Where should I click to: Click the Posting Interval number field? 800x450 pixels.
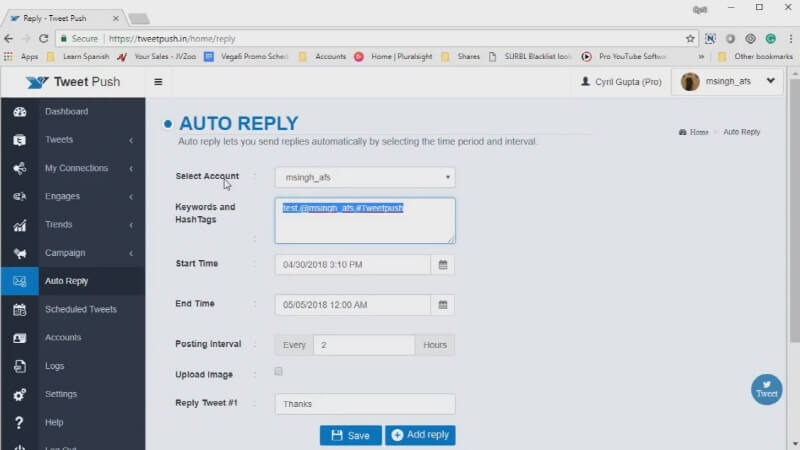pyautogui.click(x=364, y=345)
